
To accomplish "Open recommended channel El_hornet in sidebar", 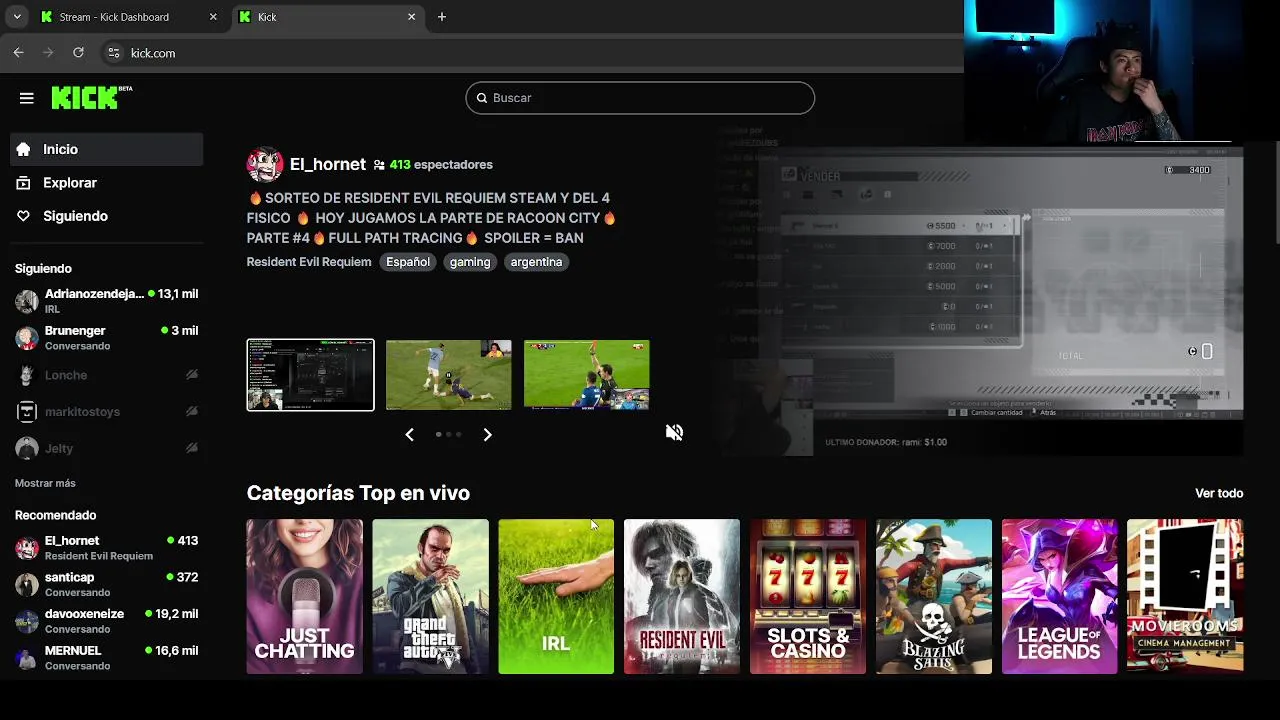I will point(106,548).
